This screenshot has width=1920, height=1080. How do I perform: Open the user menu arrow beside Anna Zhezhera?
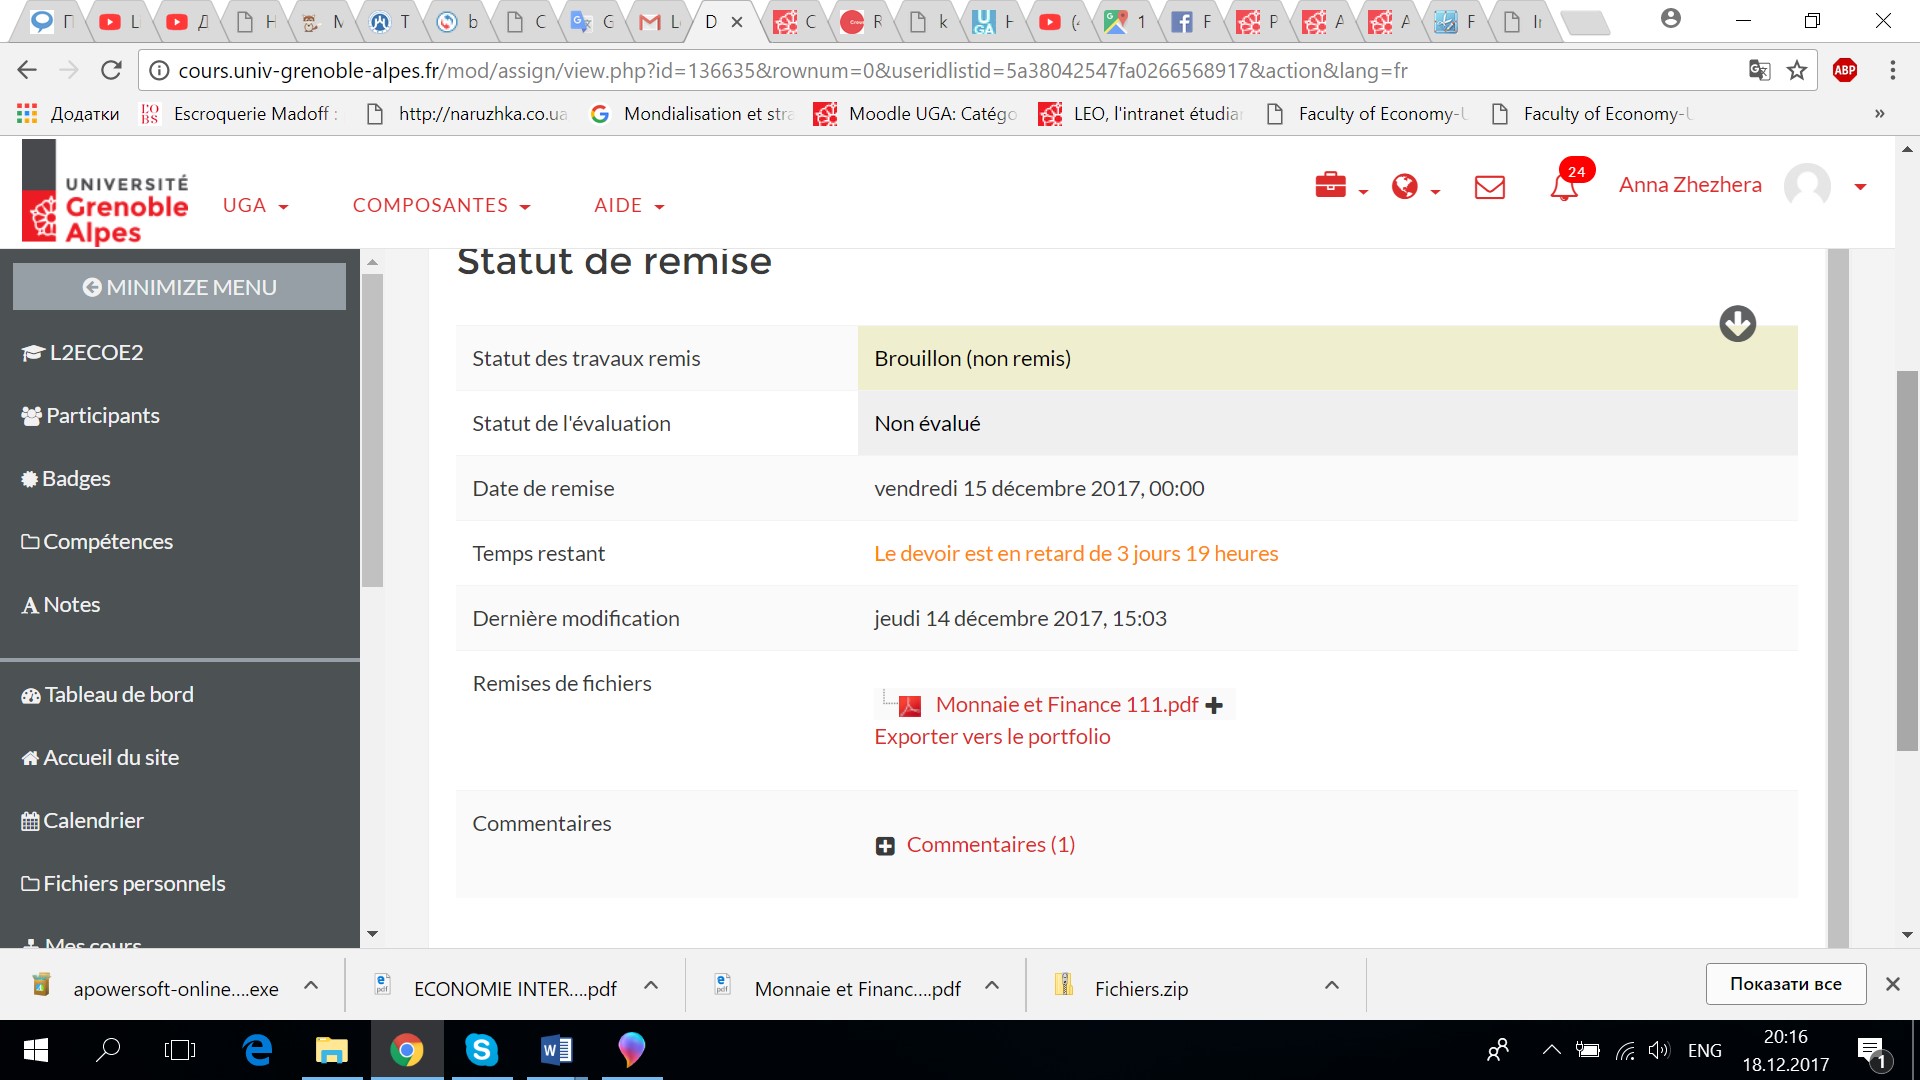coord(1860,187)
